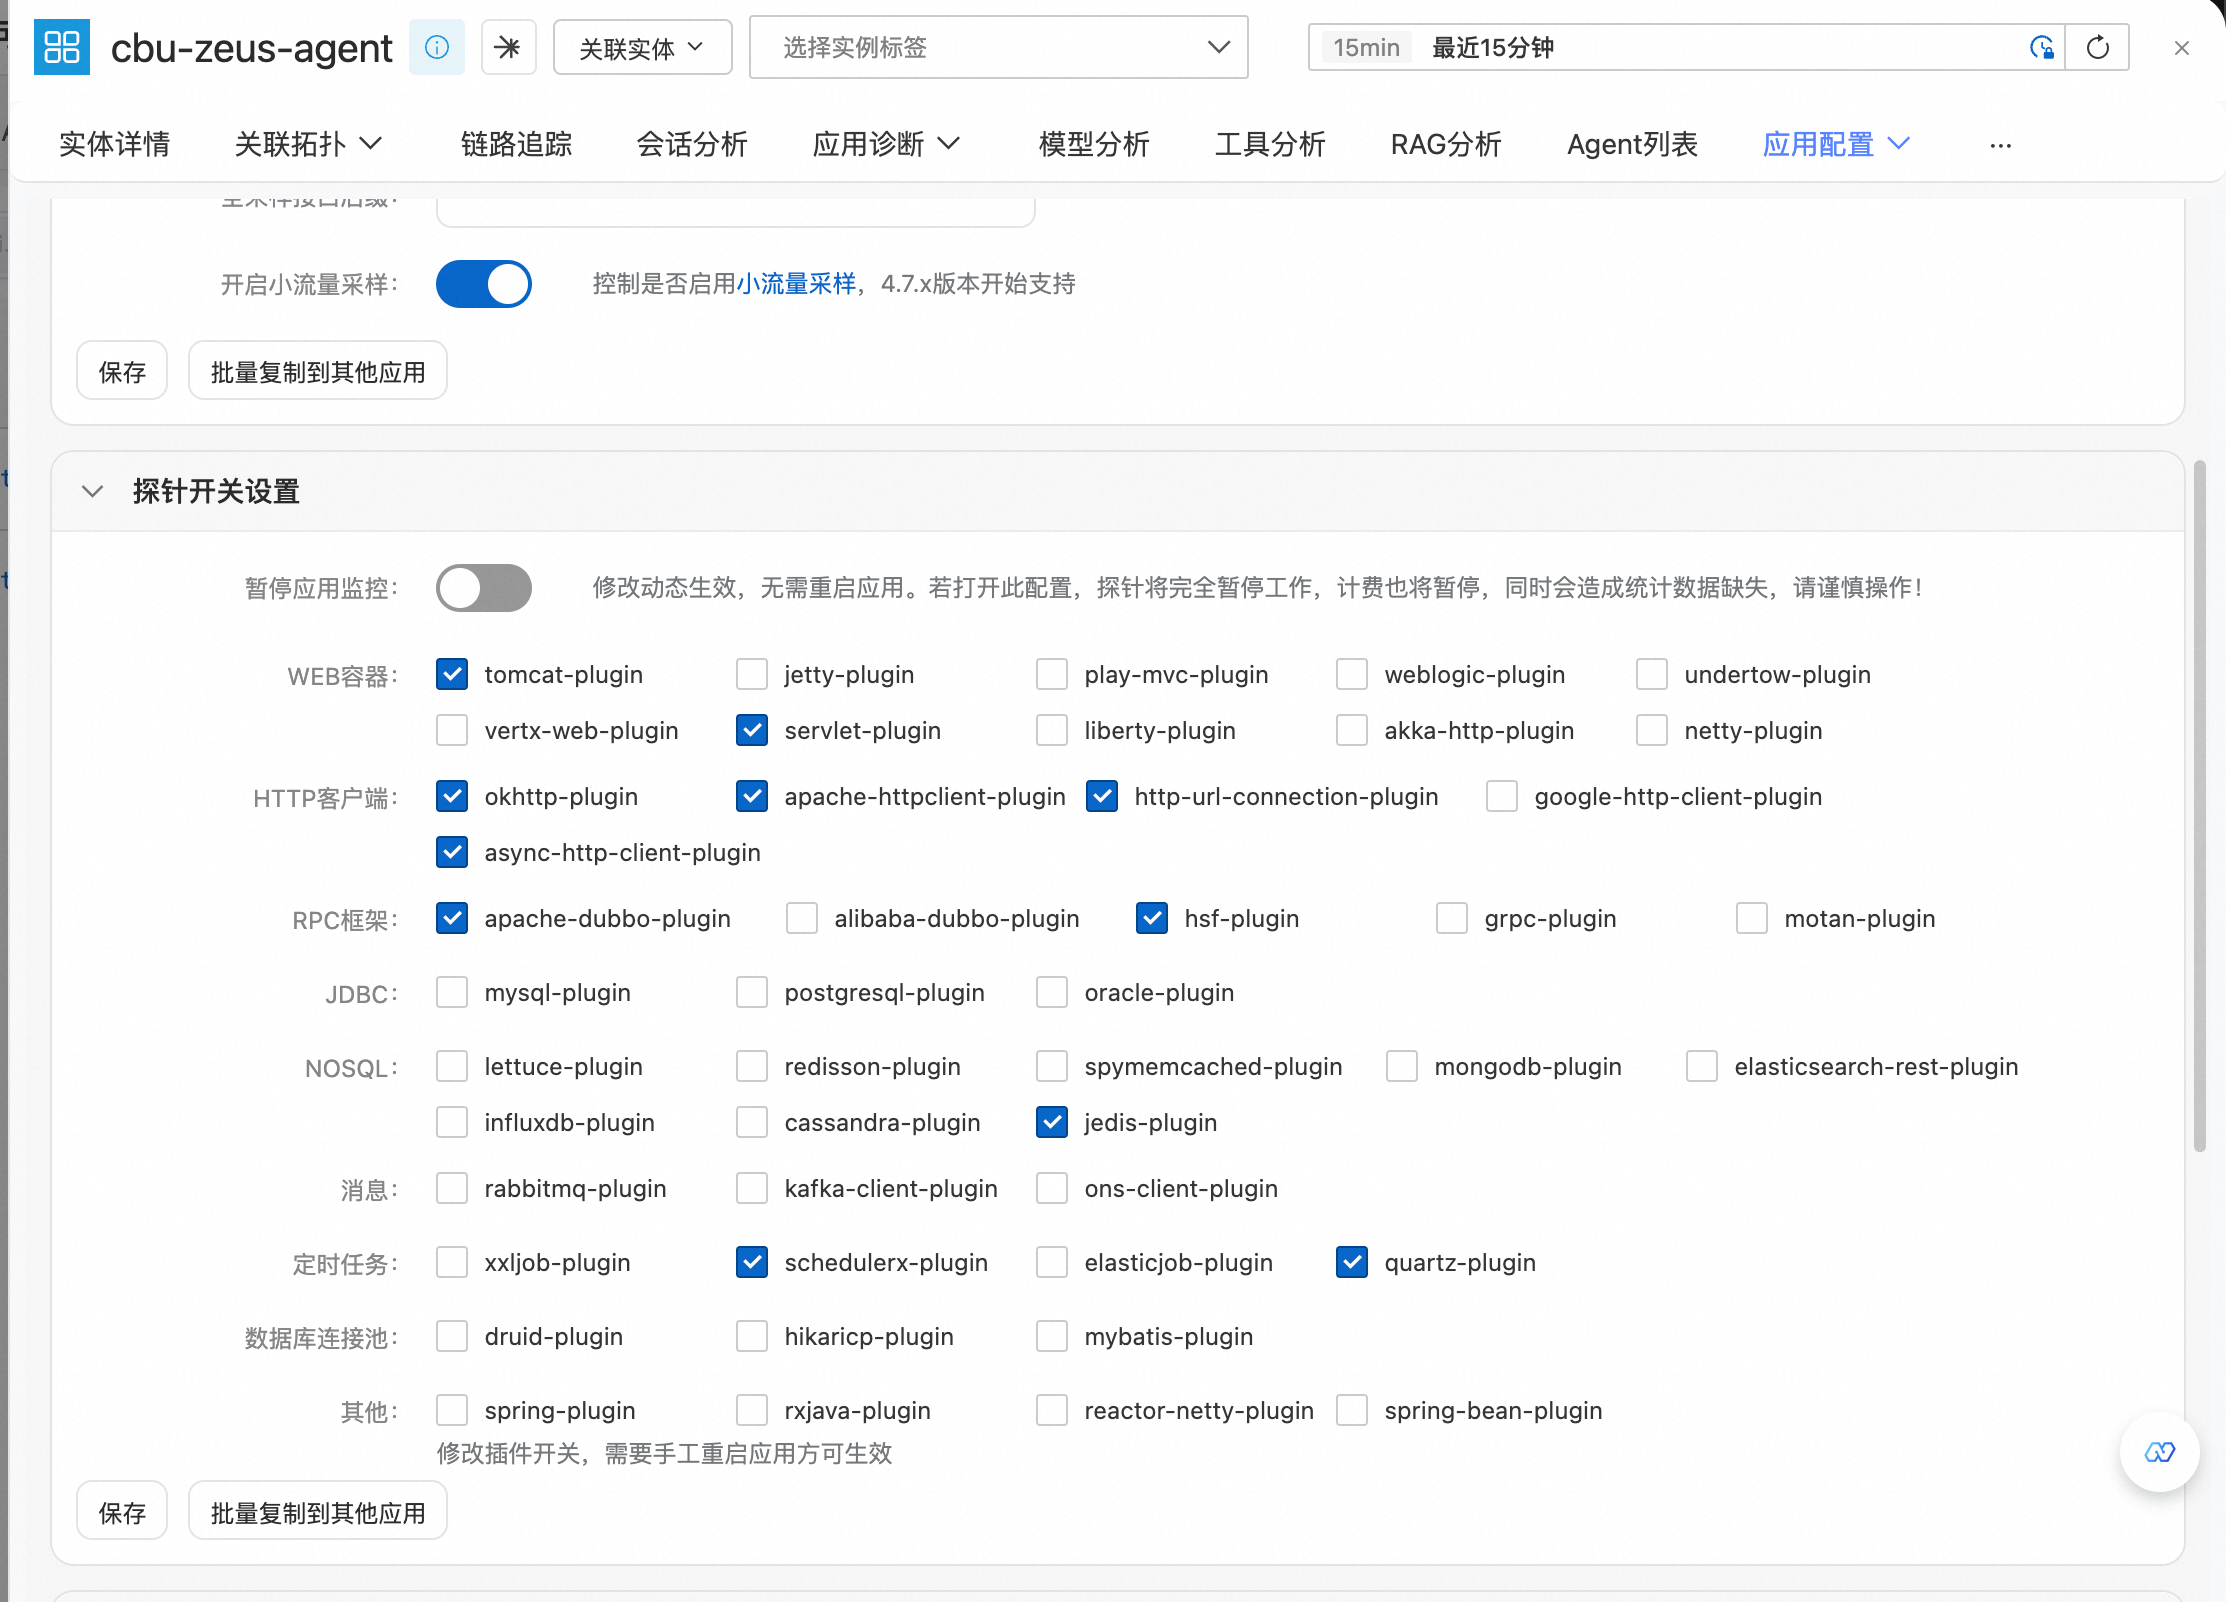Check the spring-bean-plugin checkbox

tap(1352, 1410)
